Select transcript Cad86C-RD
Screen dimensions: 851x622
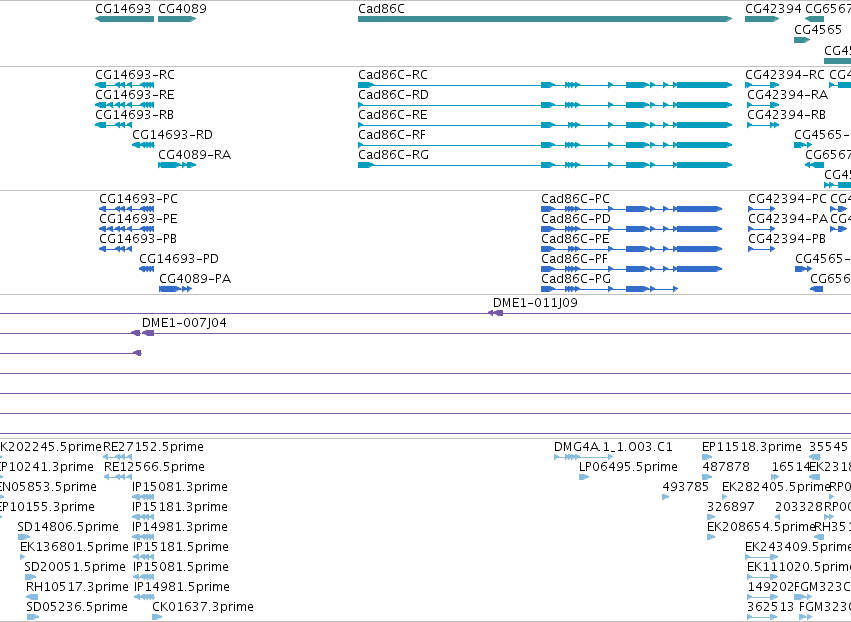tap(393, 94)
